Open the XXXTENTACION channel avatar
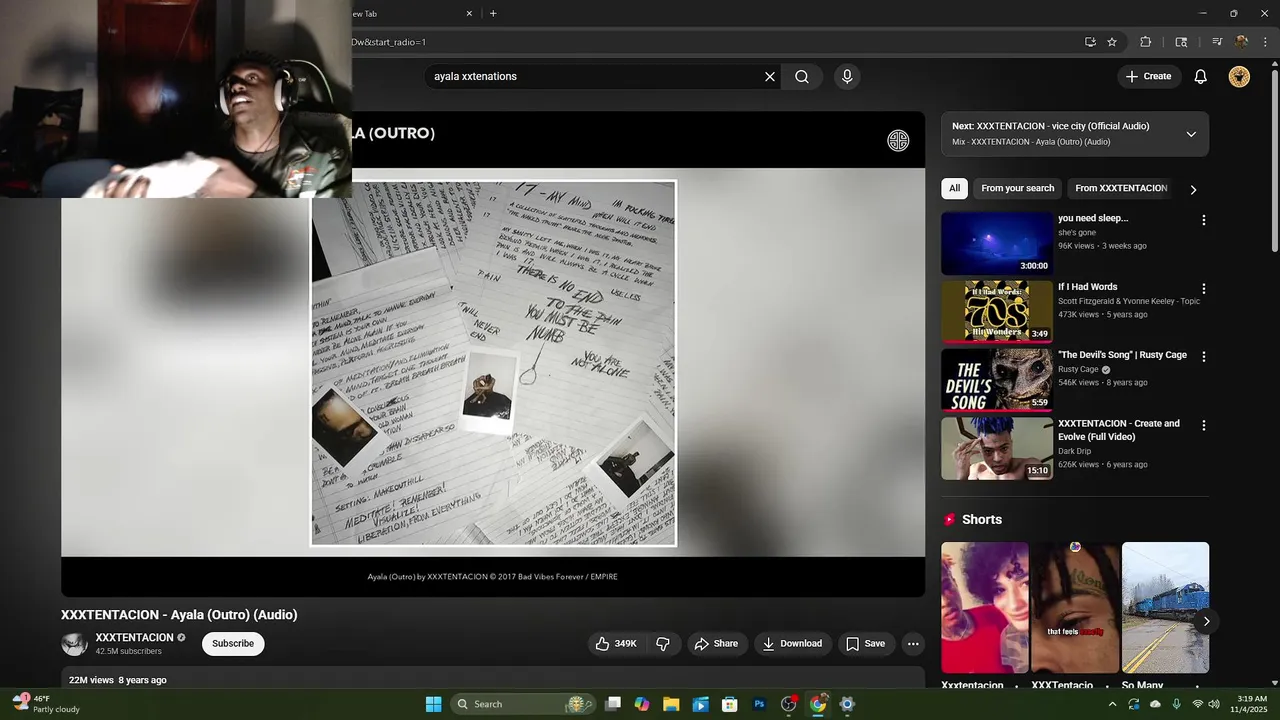Screen dimensions: 1280x720 pos(75,644)
